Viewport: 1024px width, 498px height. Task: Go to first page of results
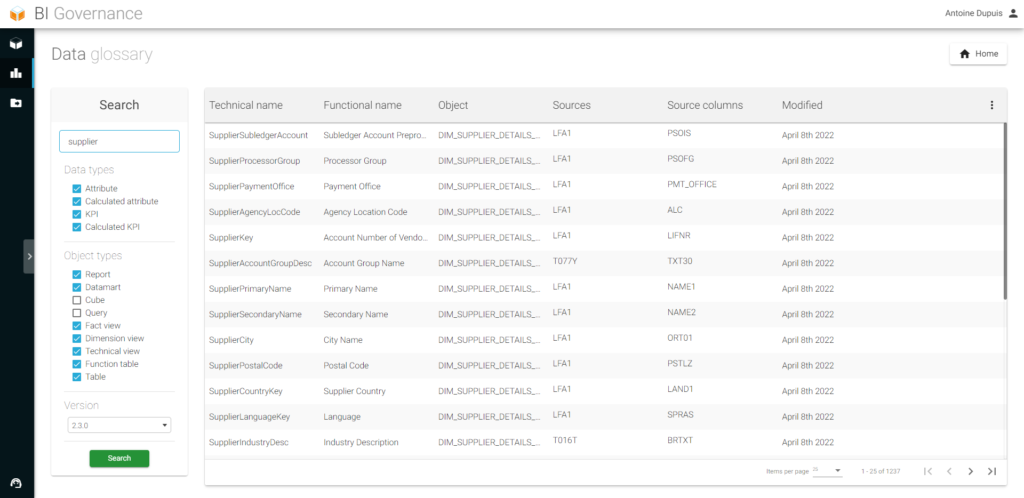928,471
